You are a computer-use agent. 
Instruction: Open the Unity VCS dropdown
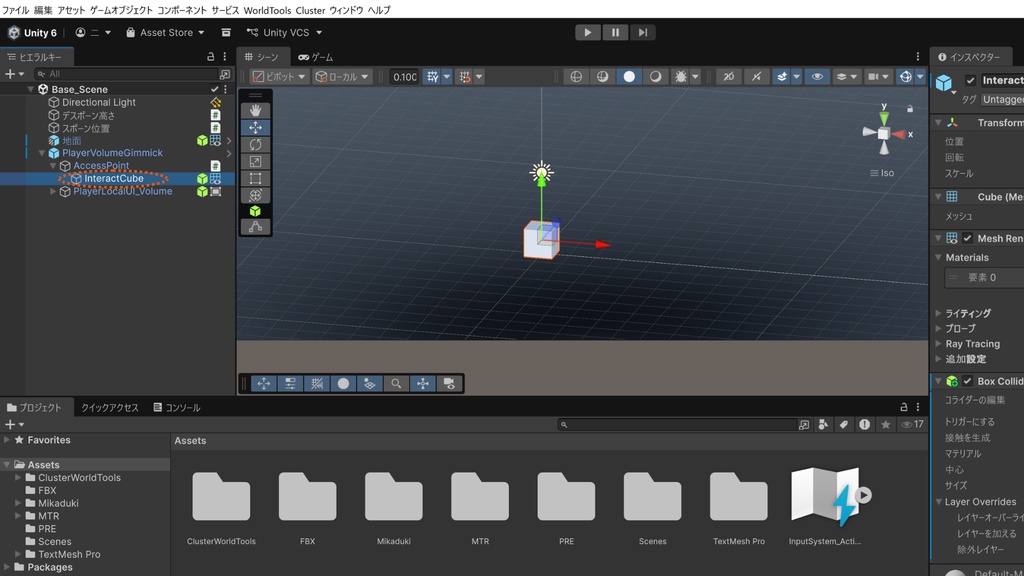pos(284,33)
